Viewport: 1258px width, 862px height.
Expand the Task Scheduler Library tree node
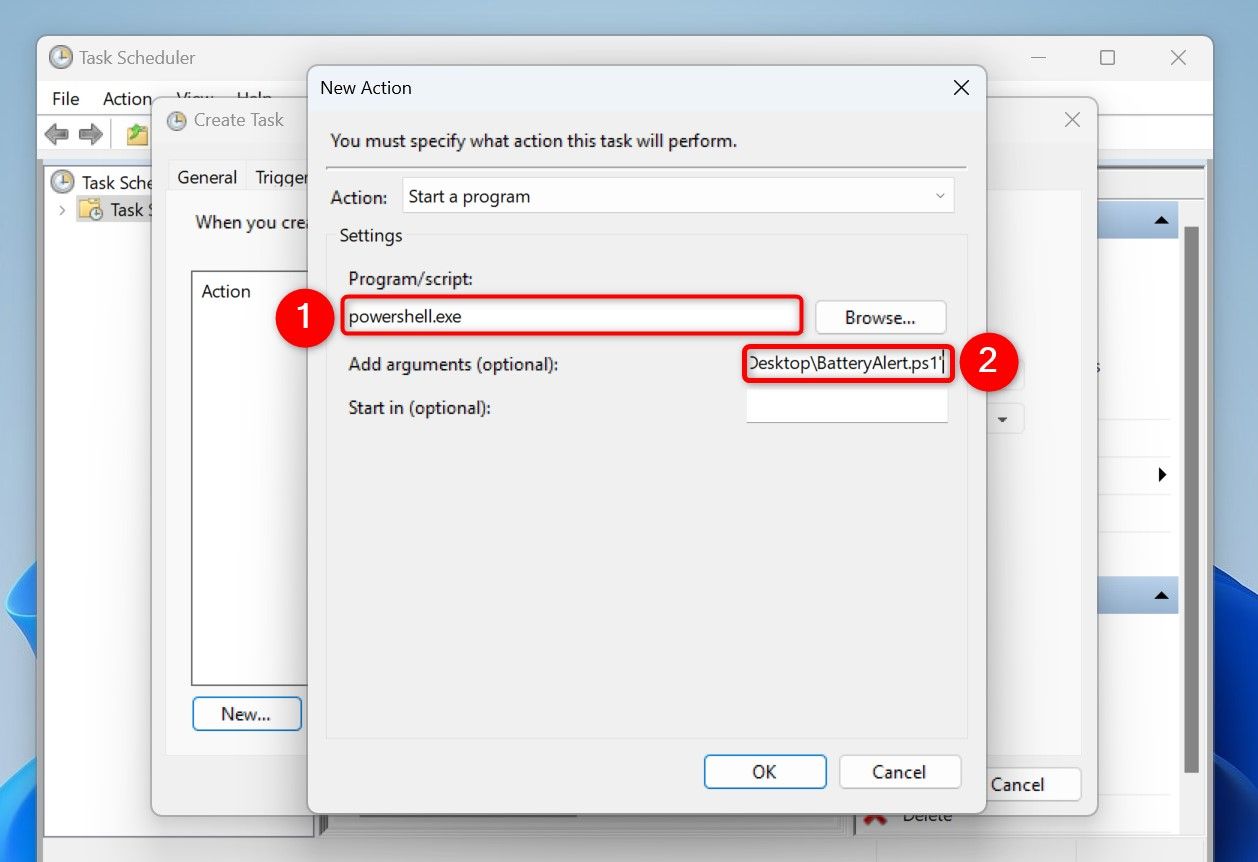pyautogui.click(x=62, y=210)
